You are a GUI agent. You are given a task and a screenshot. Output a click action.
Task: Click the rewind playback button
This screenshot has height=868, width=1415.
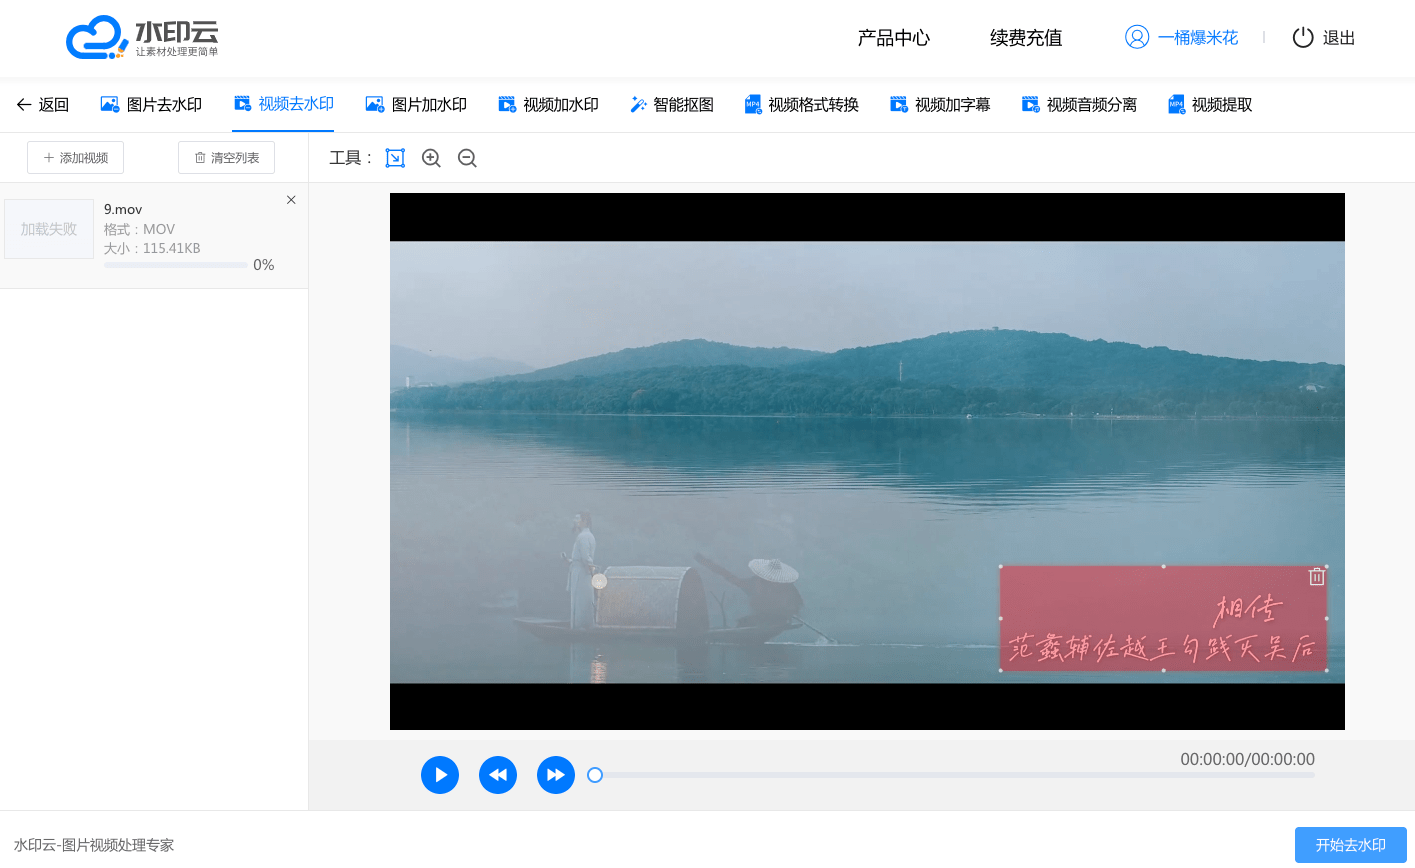(498, 775)
